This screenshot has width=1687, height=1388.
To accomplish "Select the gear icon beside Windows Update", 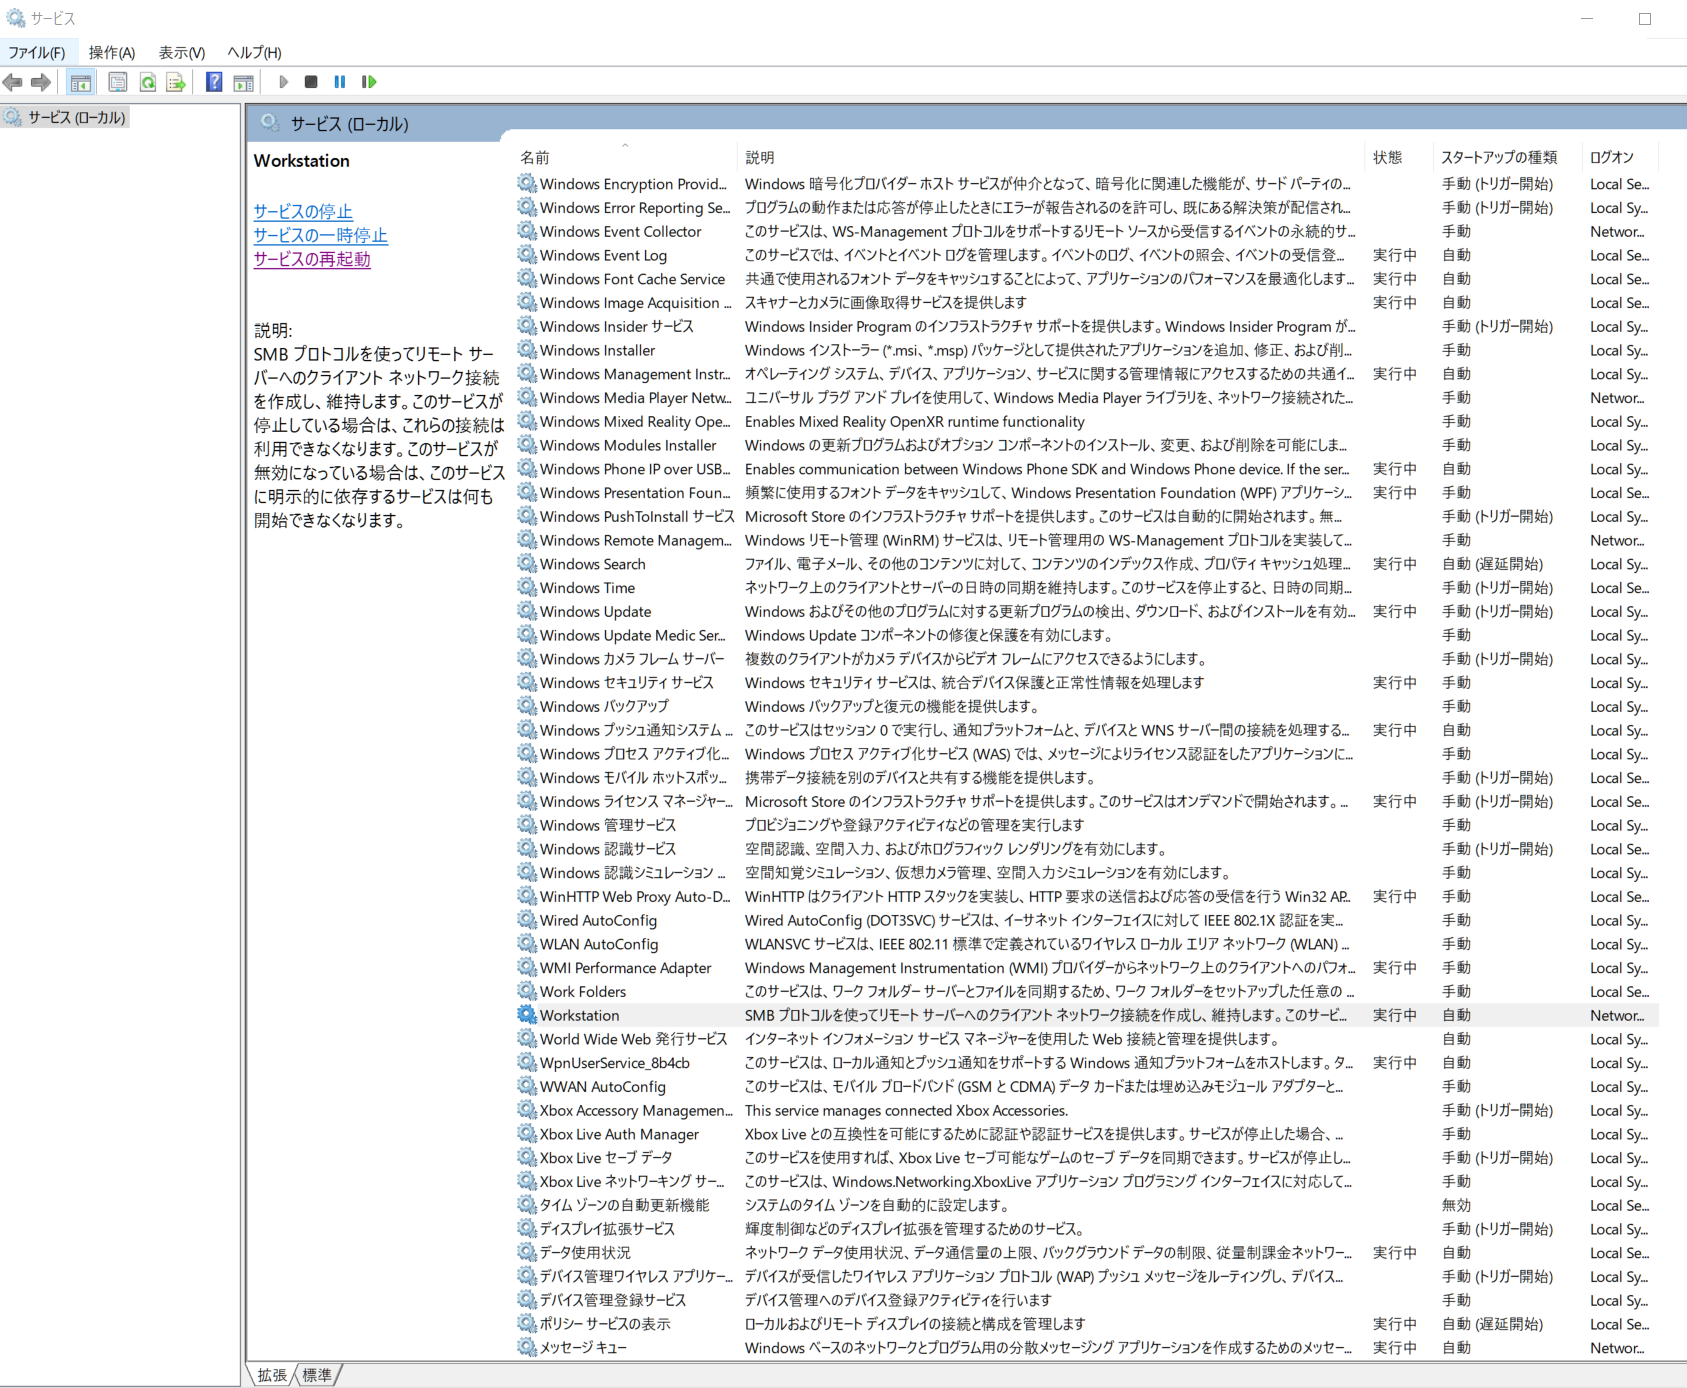I will [527, 611].
